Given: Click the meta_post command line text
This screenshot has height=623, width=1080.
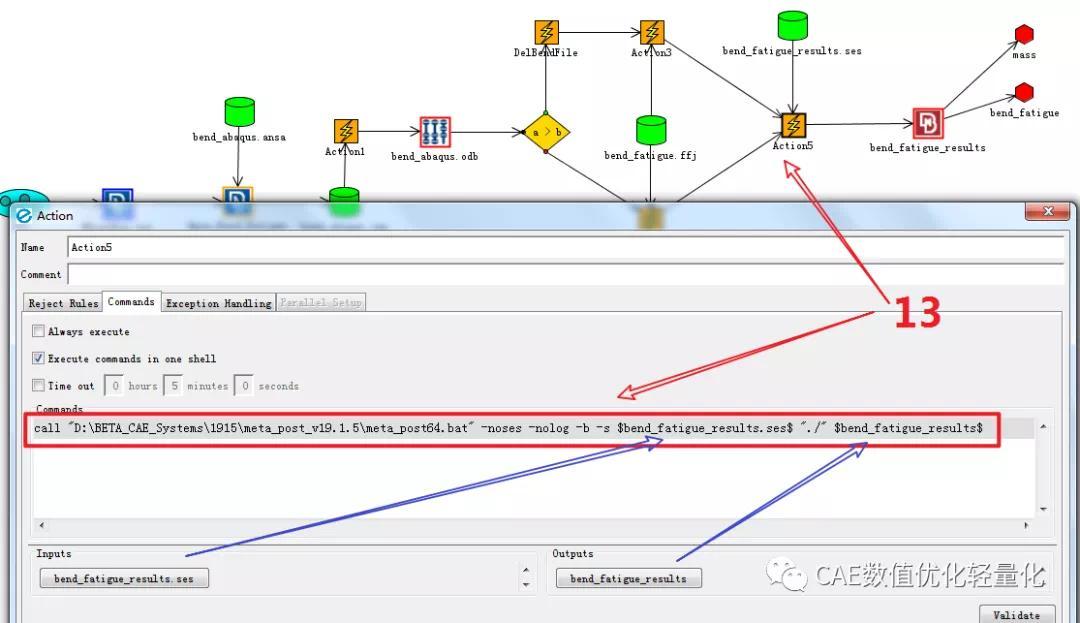Looking at the screenshot, I should [508, 428].
